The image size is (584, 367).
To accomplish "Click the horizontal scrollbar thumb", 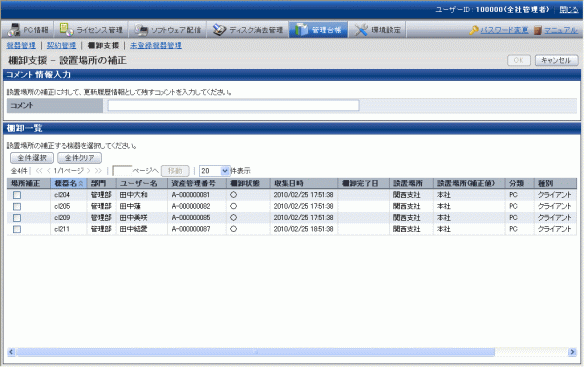I will pos(255,352).
